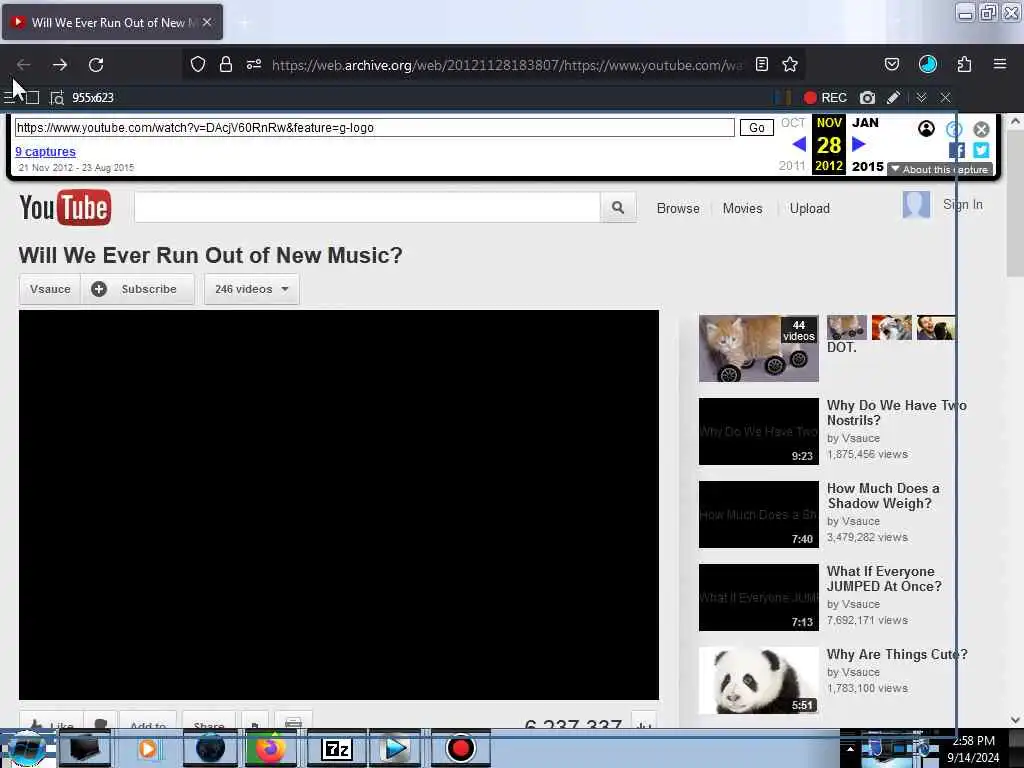Bookmark this page with the star
The width and height of the screenshot is (1024, 768).
(790, 64)
